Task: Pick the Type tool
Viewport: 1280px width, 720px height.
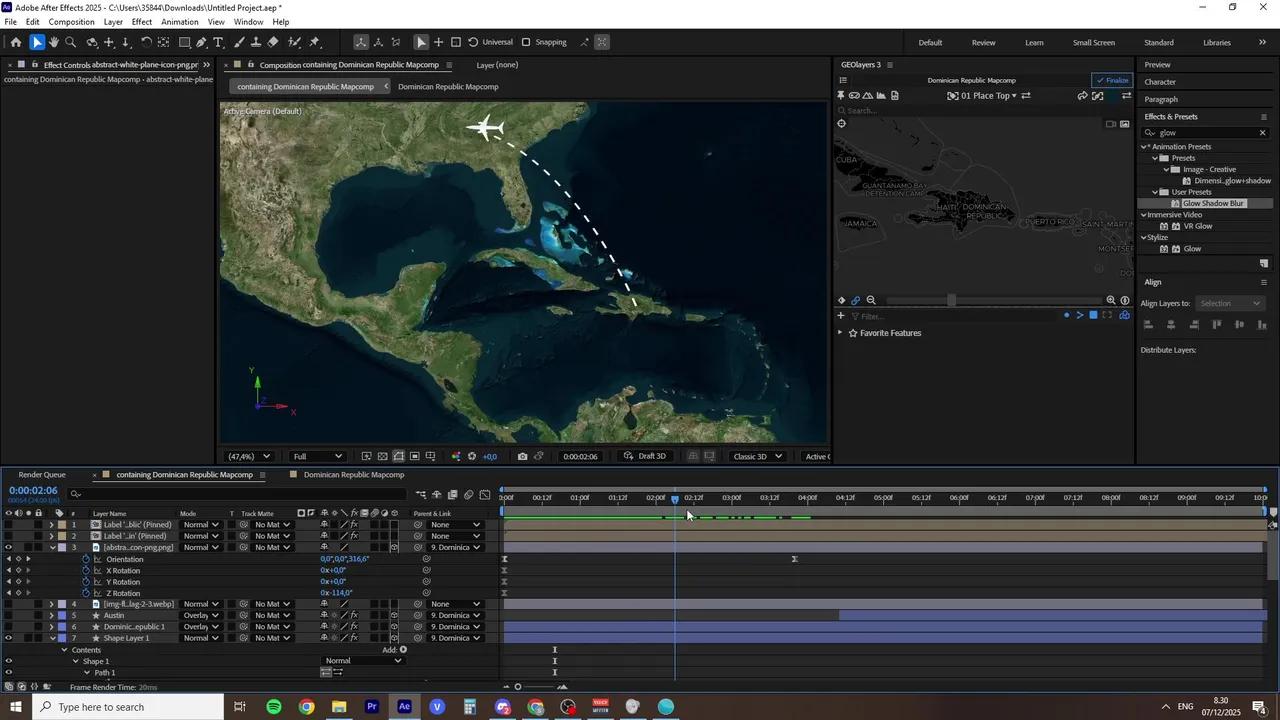Action: pyautogui.click(x=218, y=42)
